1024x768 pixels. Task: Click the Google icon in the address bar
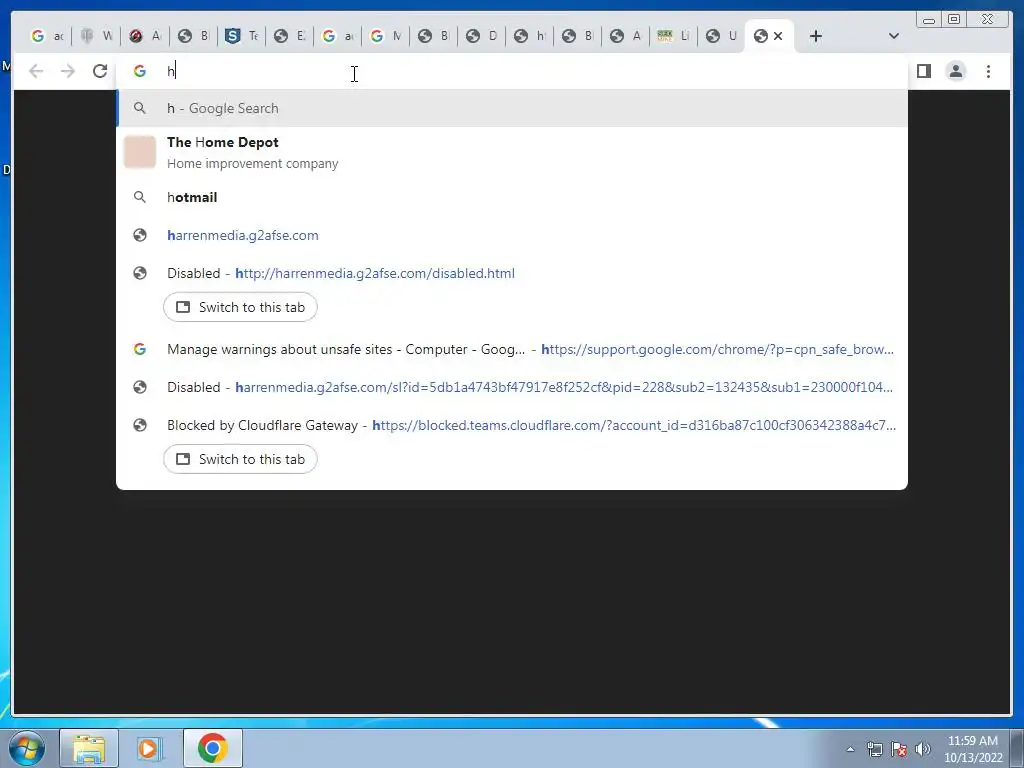(x=140, y=71)
